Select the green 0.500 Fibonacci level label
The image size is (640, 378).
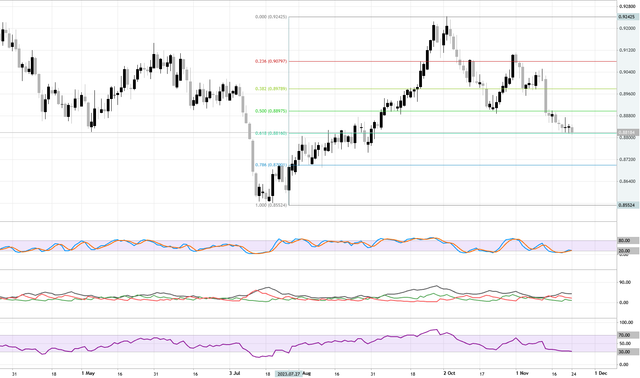271,111
